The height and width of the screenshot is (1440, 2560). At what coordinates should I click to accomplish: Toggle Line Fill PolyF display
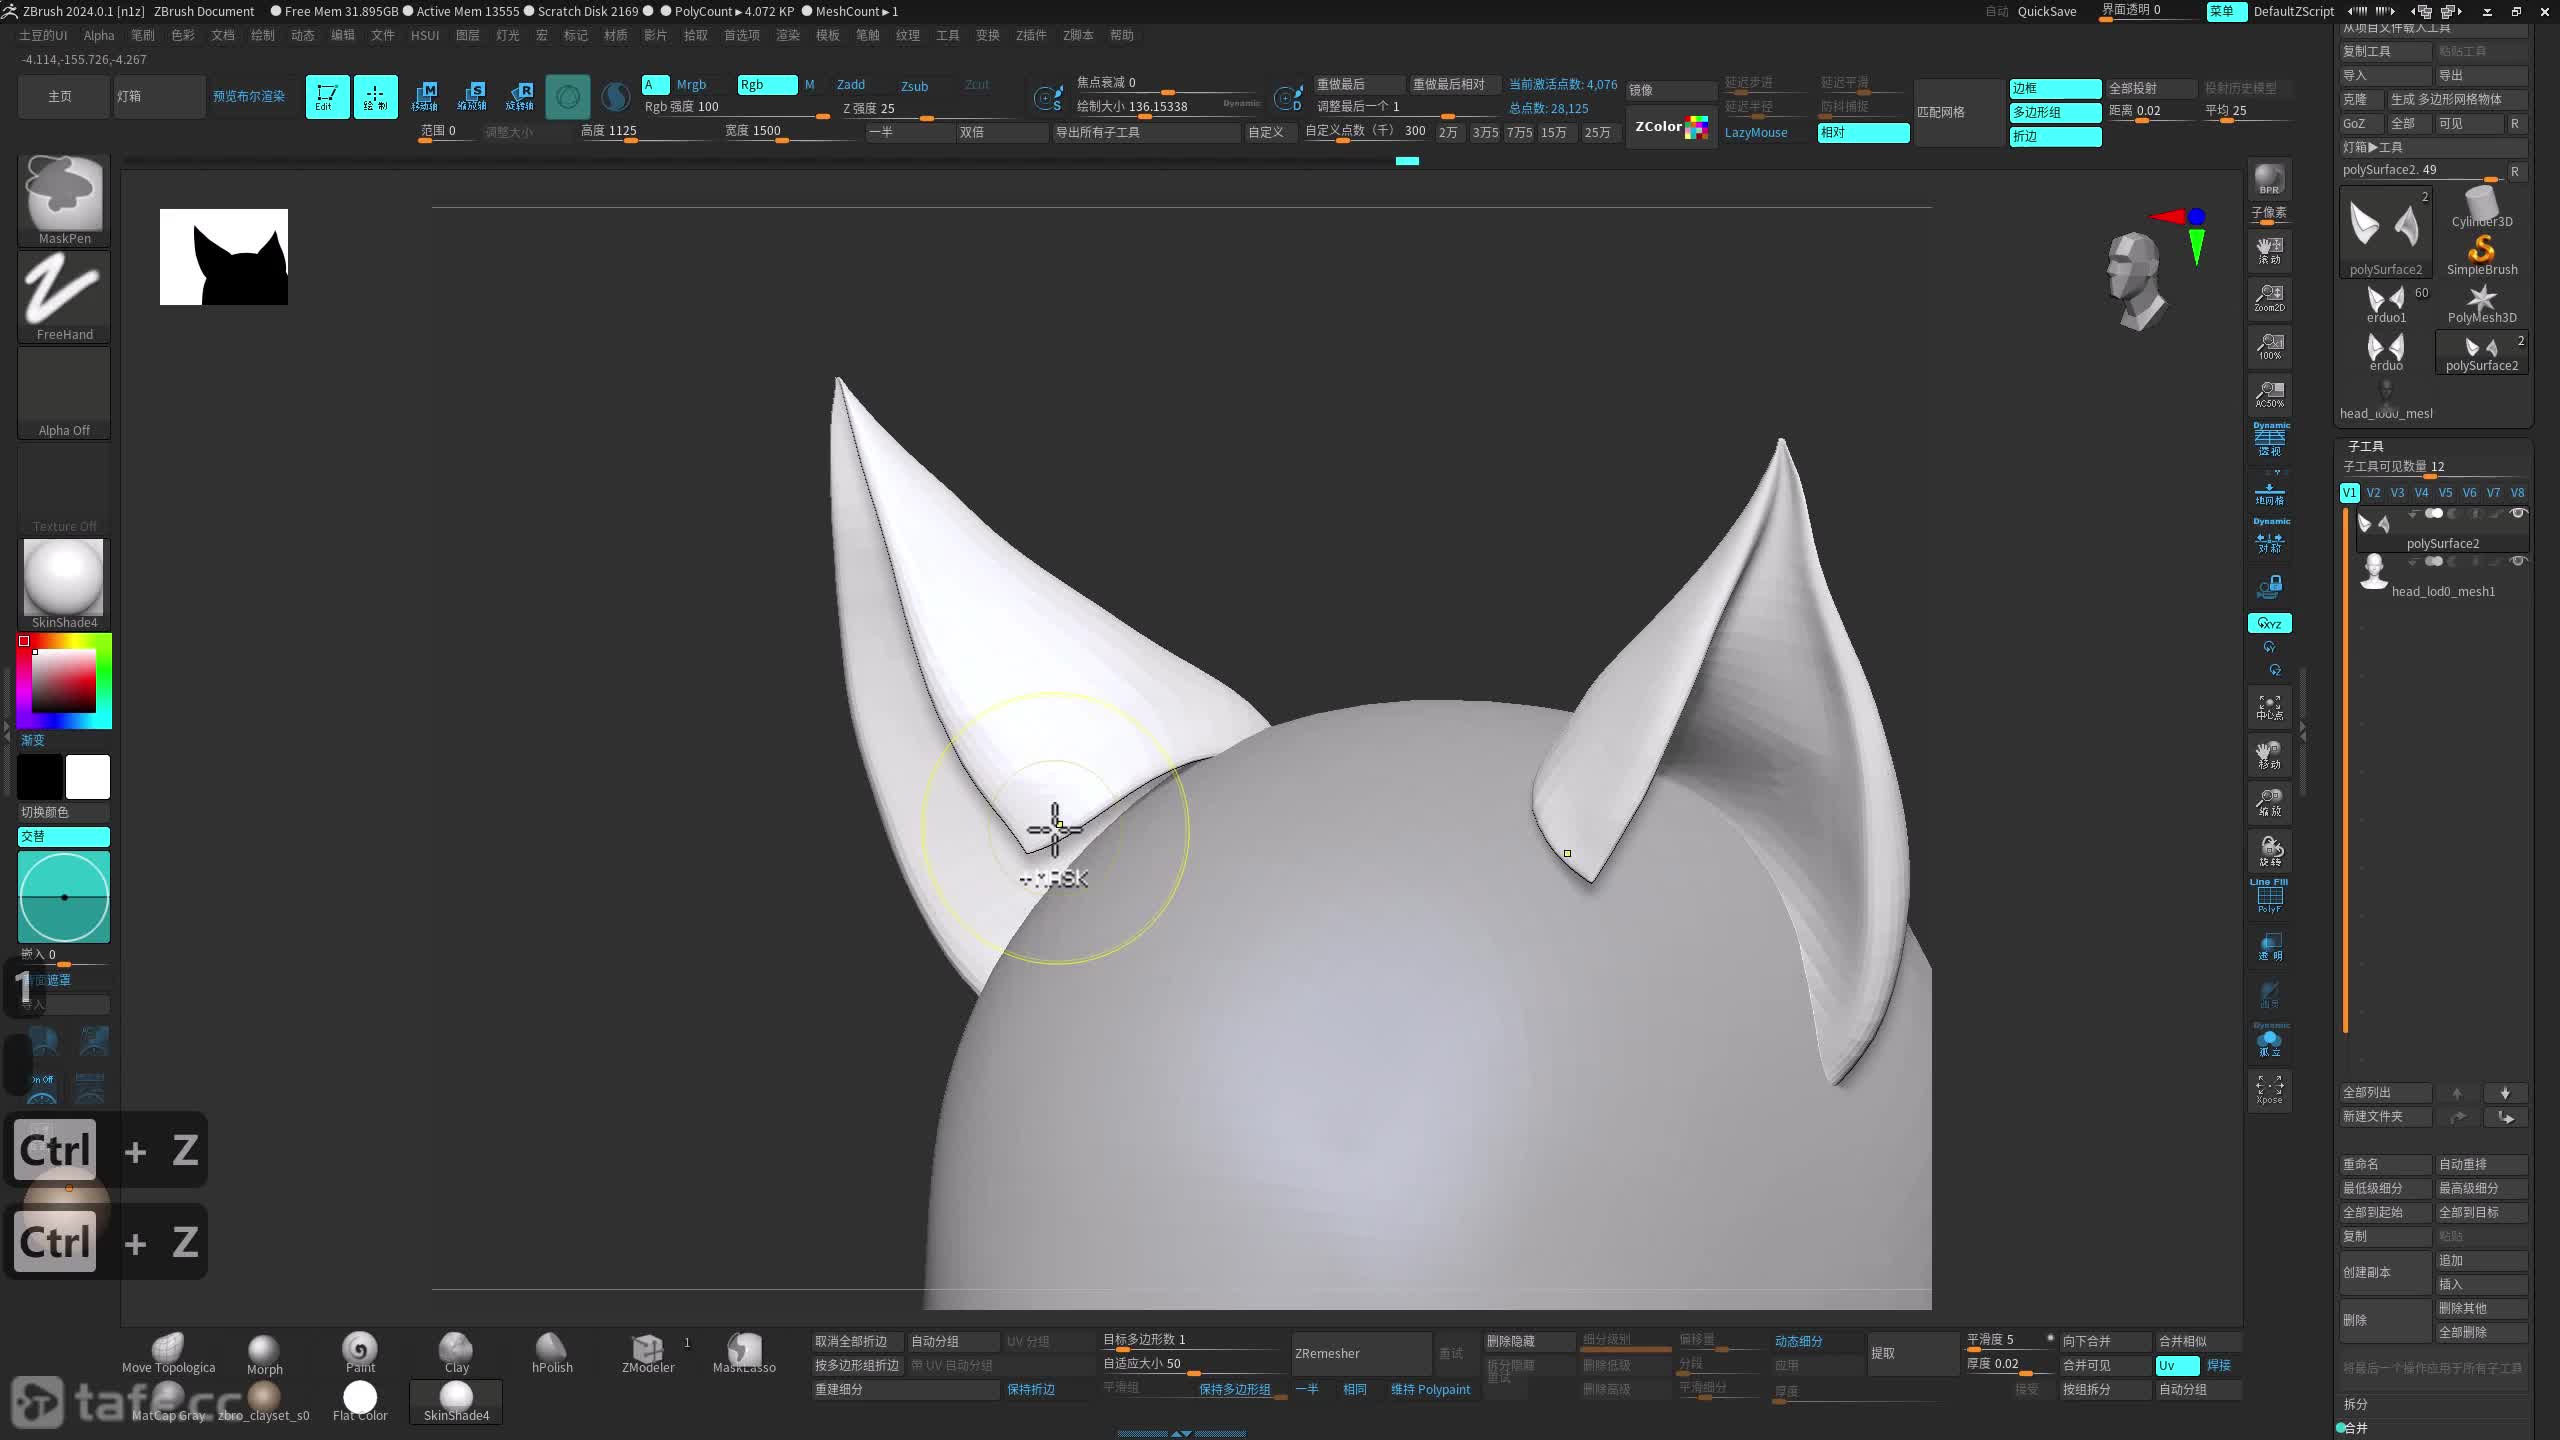pos(2269,896)
